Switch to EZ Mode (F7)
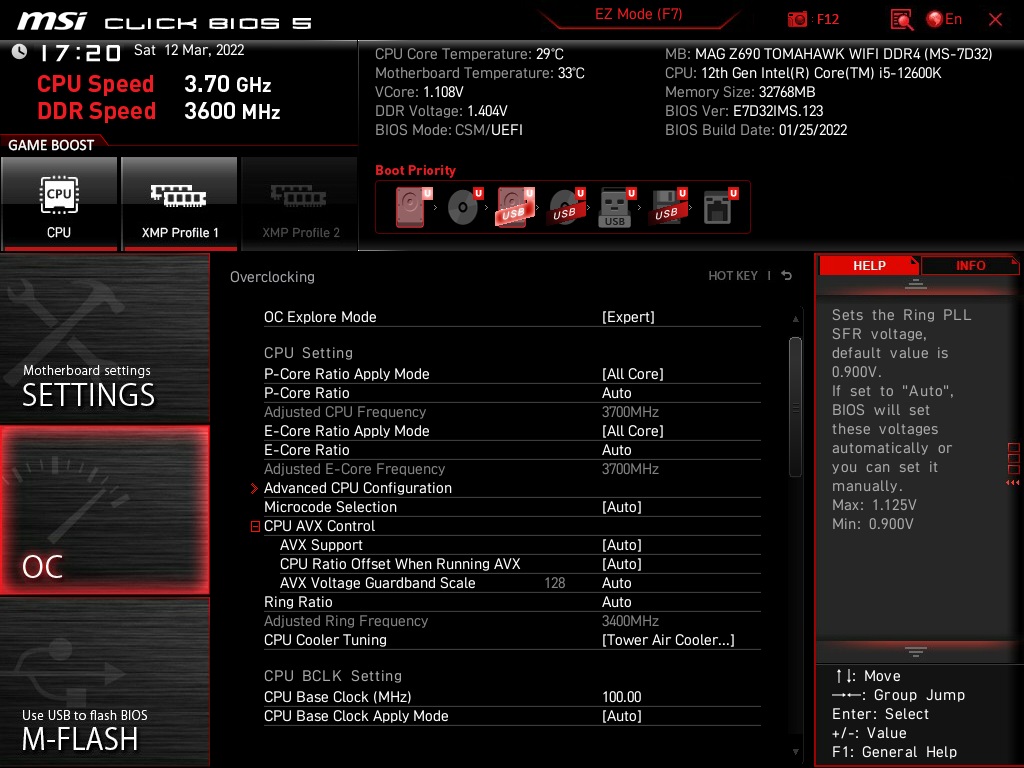 point(638,14)
